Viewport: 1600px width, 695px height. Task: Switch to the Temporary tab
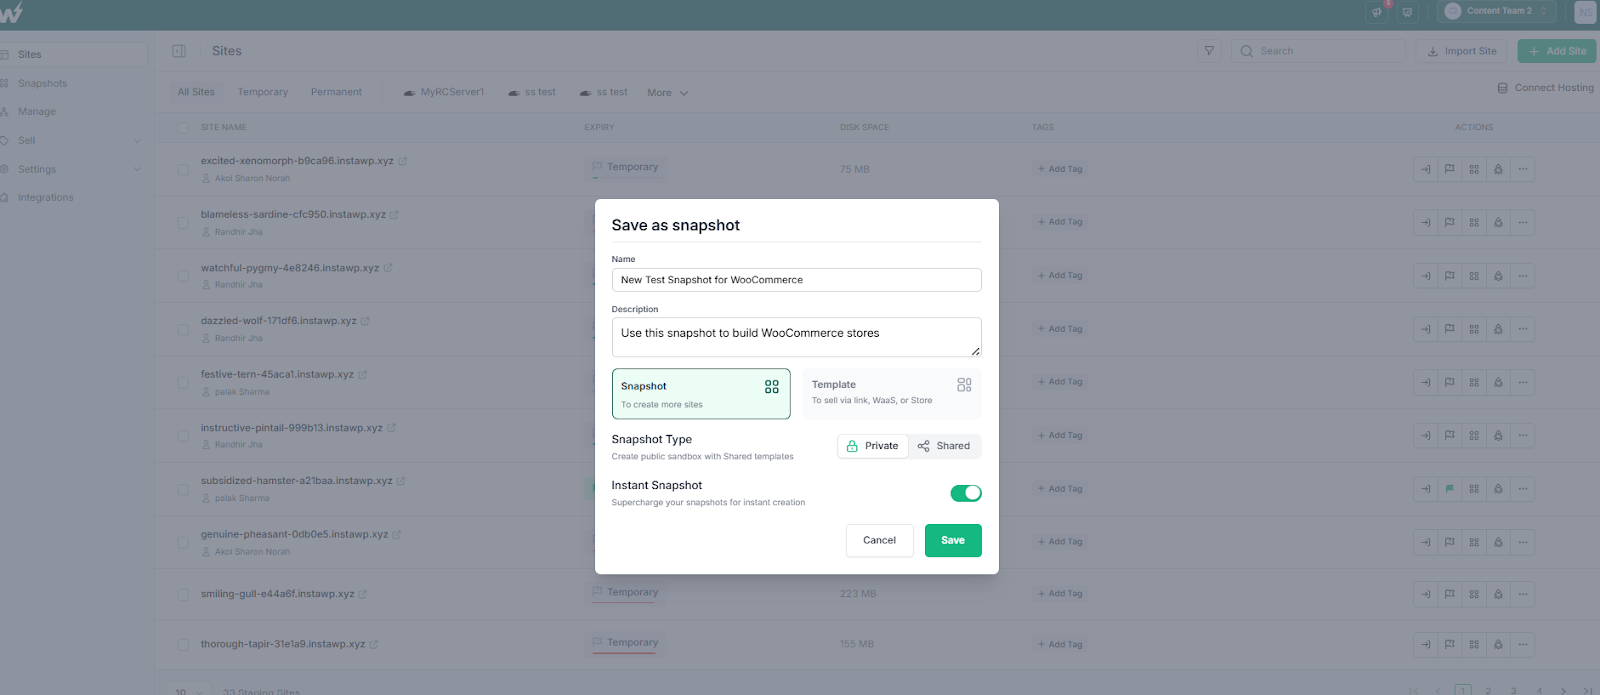coord(263,92)
